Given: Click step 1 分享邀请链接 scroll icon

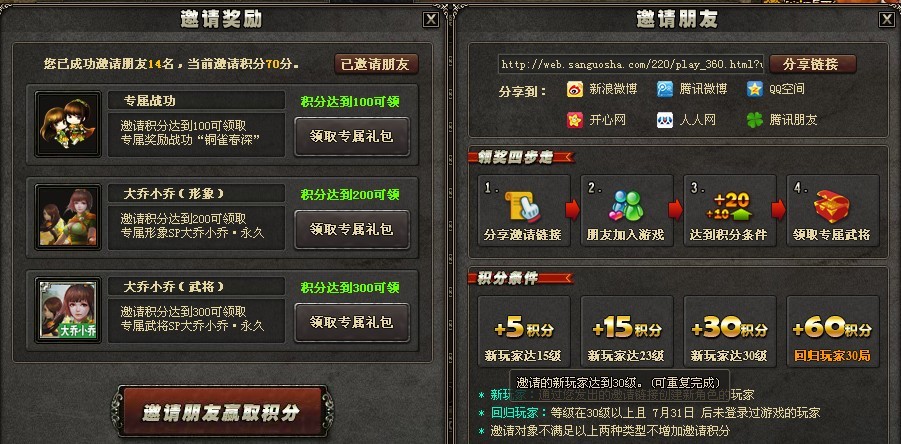Looking at the screenshot, I should coord(523,206).
